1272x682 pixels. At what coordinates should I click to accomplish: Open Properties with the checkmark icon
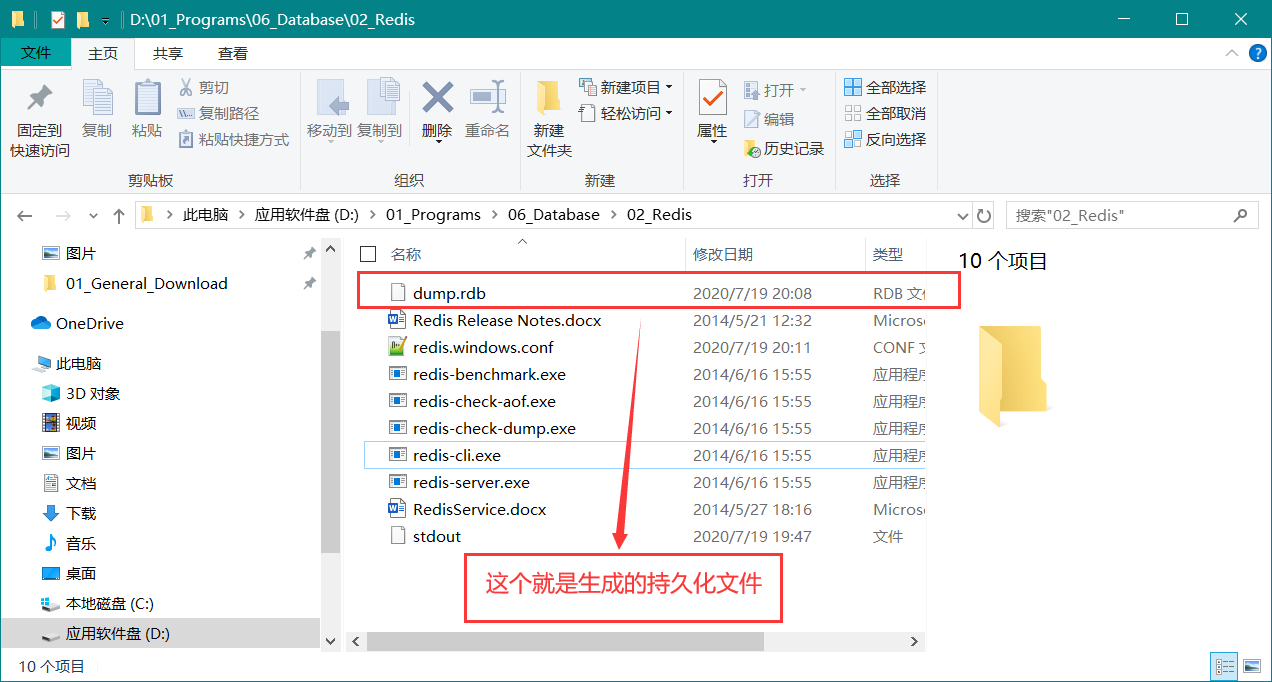coord(712,100)
